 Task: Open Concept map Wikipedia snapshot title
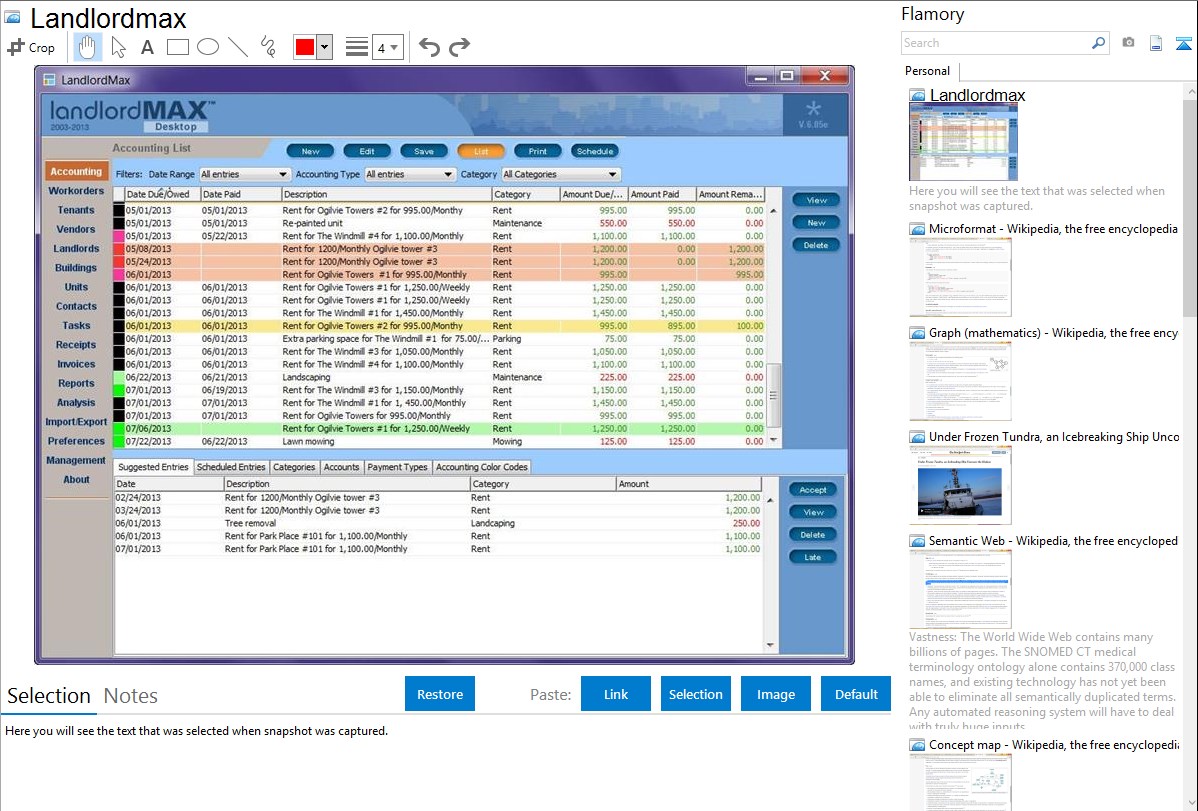pos(1053,745)
